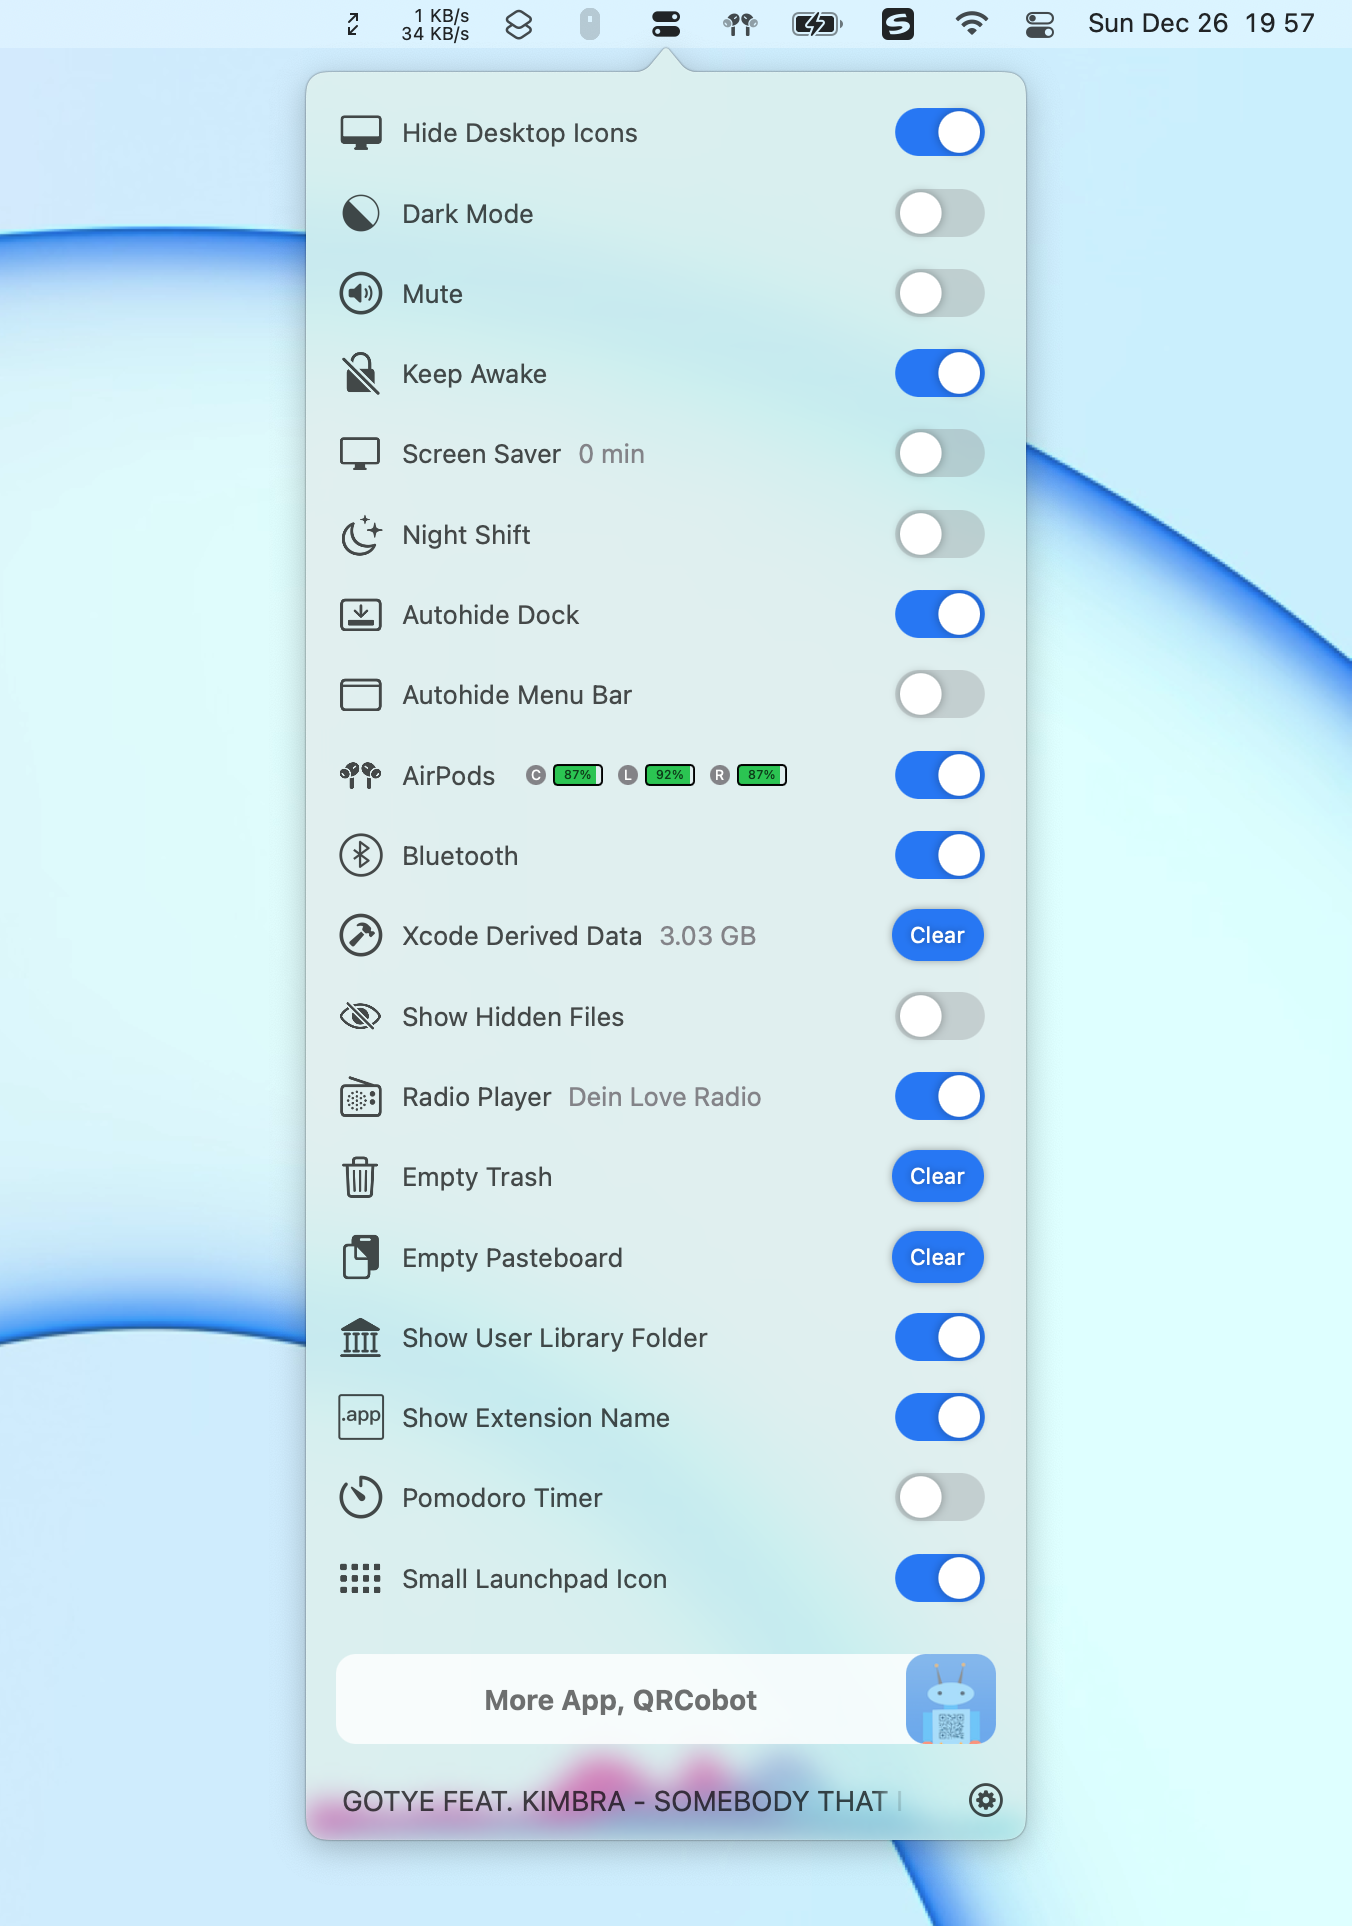Click the Xcode Derived Data hammer icon
The height and width of the screenshot is (1926, 1352).
coord(360,936)
